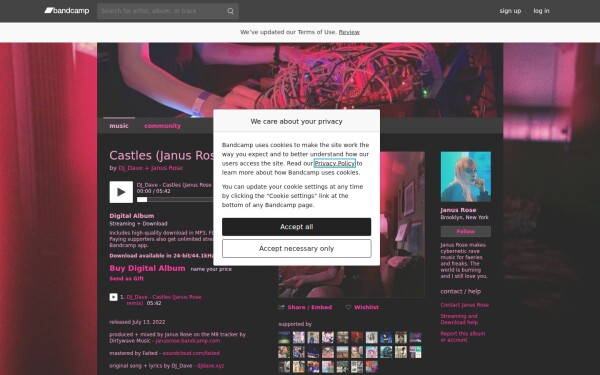Play the Castles track with the large play button
Screen dimensions: 600x375
pyautogui.click(x=121, y=192)
